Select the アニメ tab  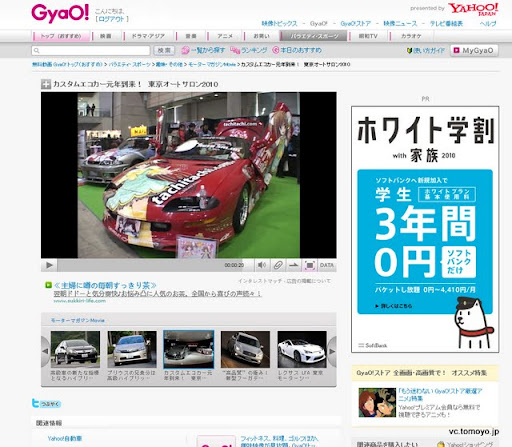click(x=225, y=36)
